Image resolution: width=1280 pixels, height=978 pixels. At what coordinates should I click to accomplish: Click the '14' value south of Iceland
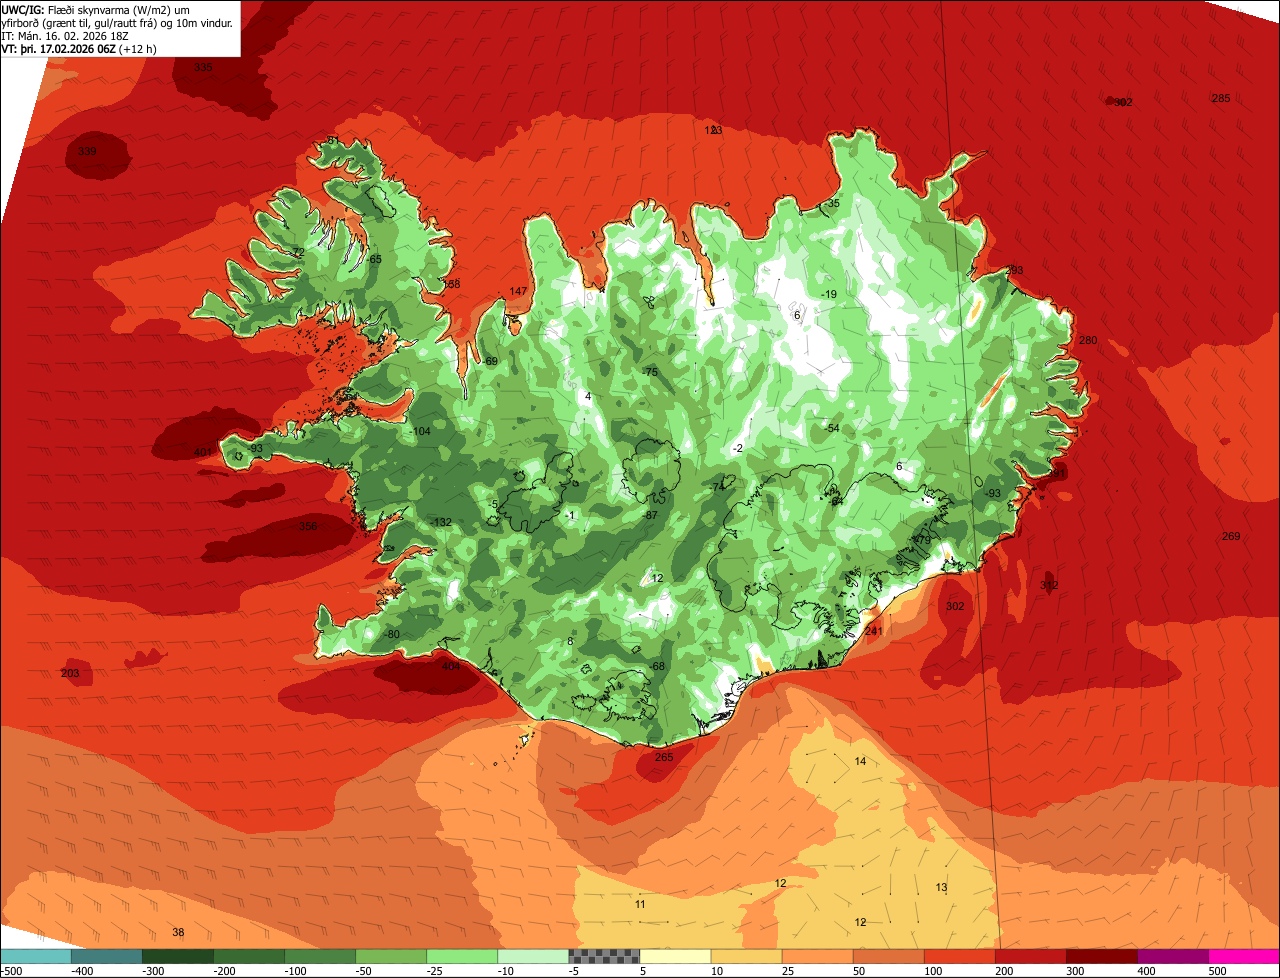coord(860,762)
